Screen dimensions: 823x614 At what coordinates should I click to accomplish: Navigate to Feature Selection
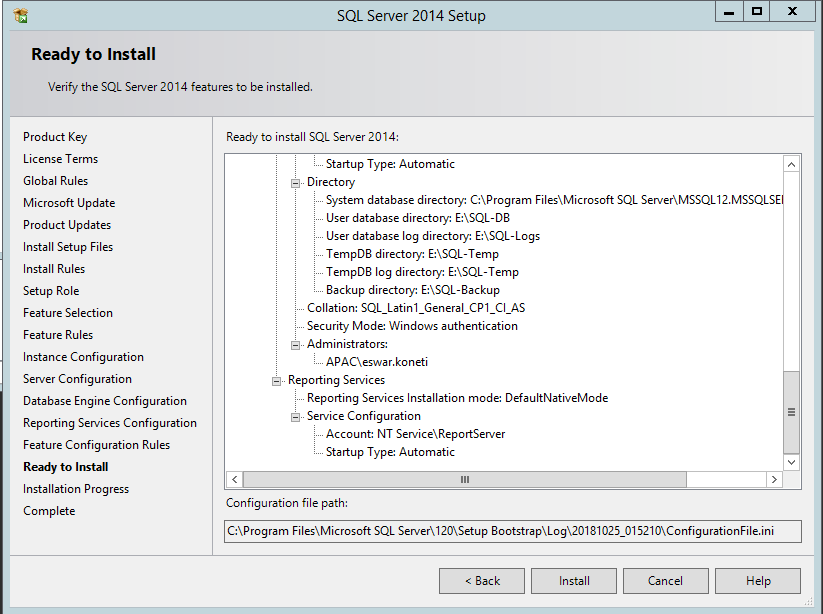(67, 312)
